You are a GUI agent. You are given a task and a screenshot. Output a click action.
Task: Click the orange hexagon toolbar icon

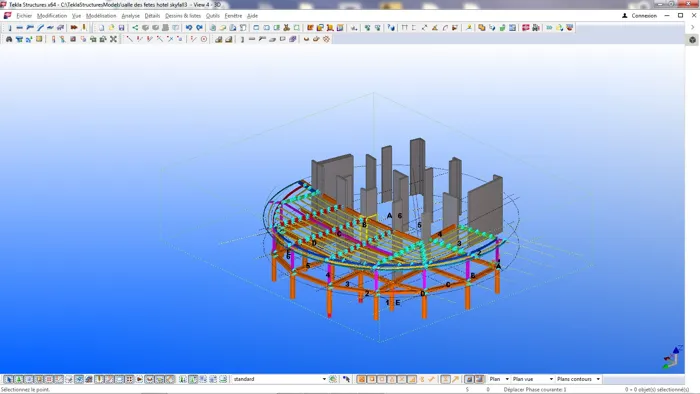coord(326,39)
